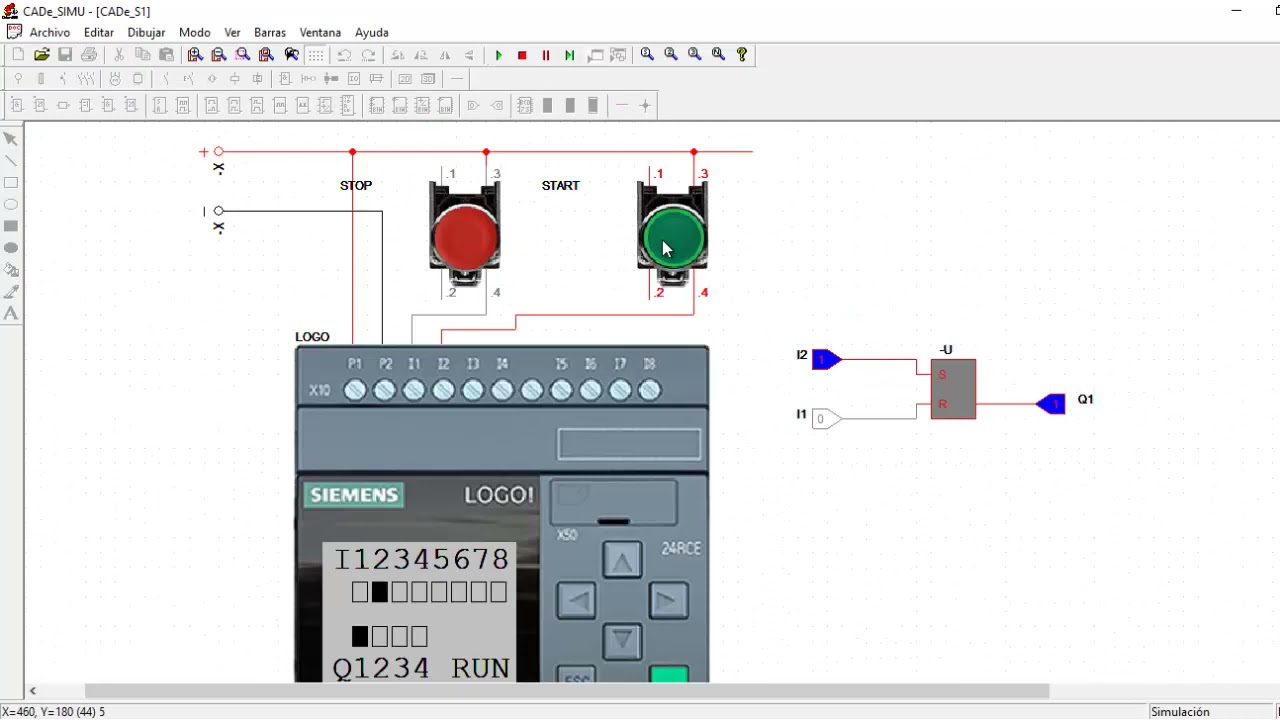Screen dimensions: 1280x720
Task: Select the arrow pointer tool
Action: [11, 139]
